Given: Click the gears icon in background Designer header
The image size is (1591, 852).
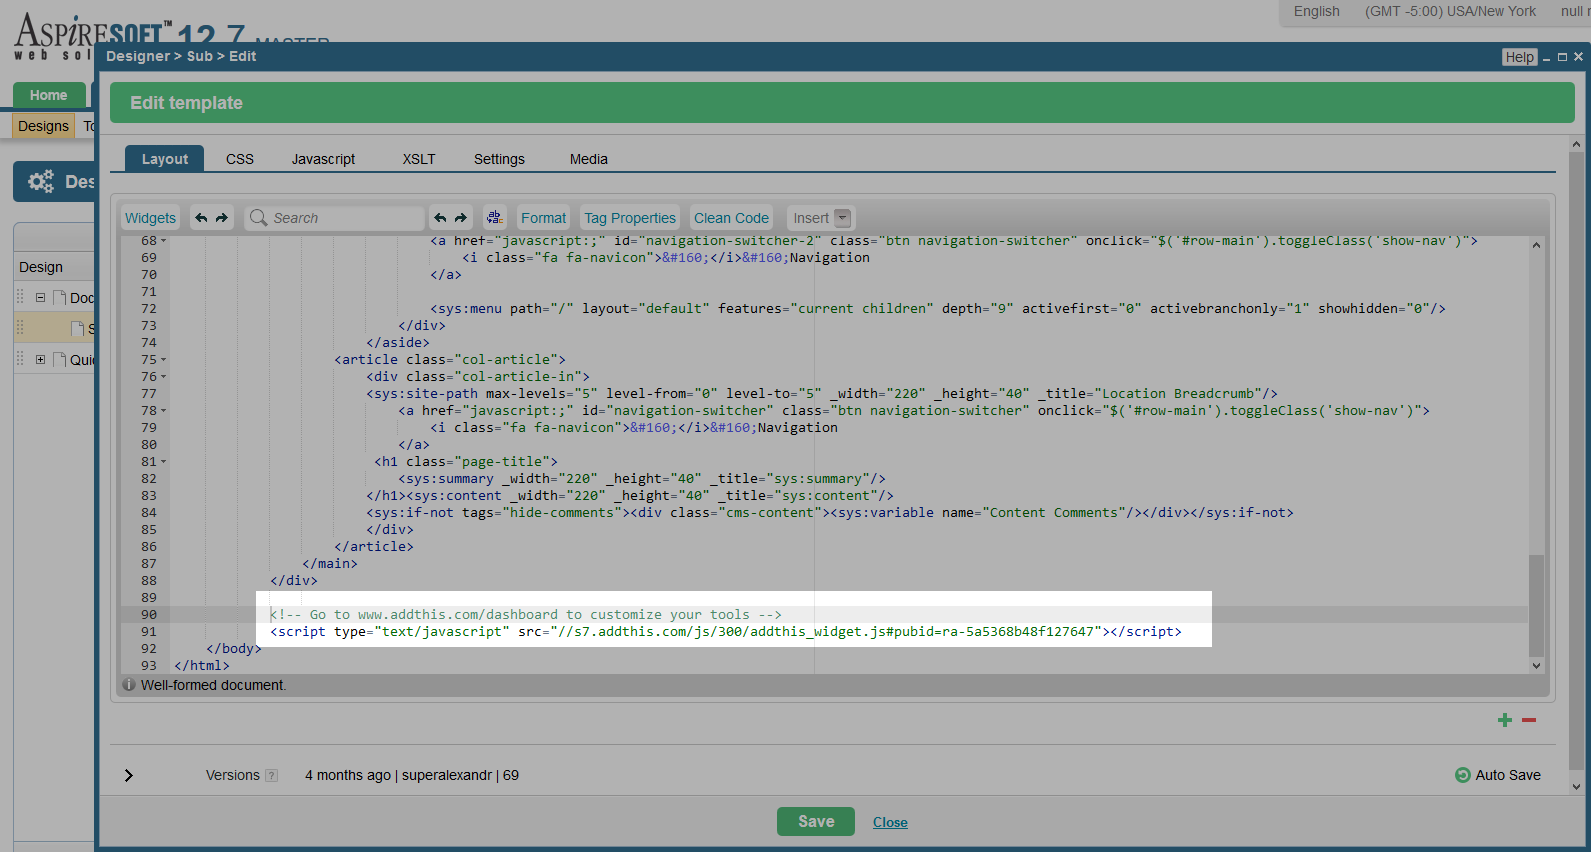Looking at the screenshot, I should click(41, 182).
